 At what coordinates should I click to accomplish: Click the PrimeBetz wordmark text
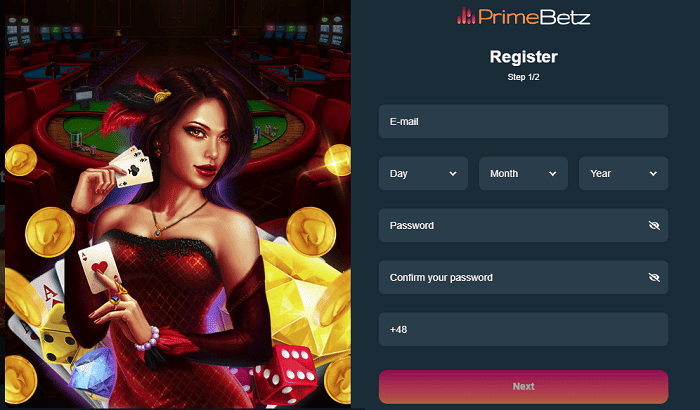534,17
